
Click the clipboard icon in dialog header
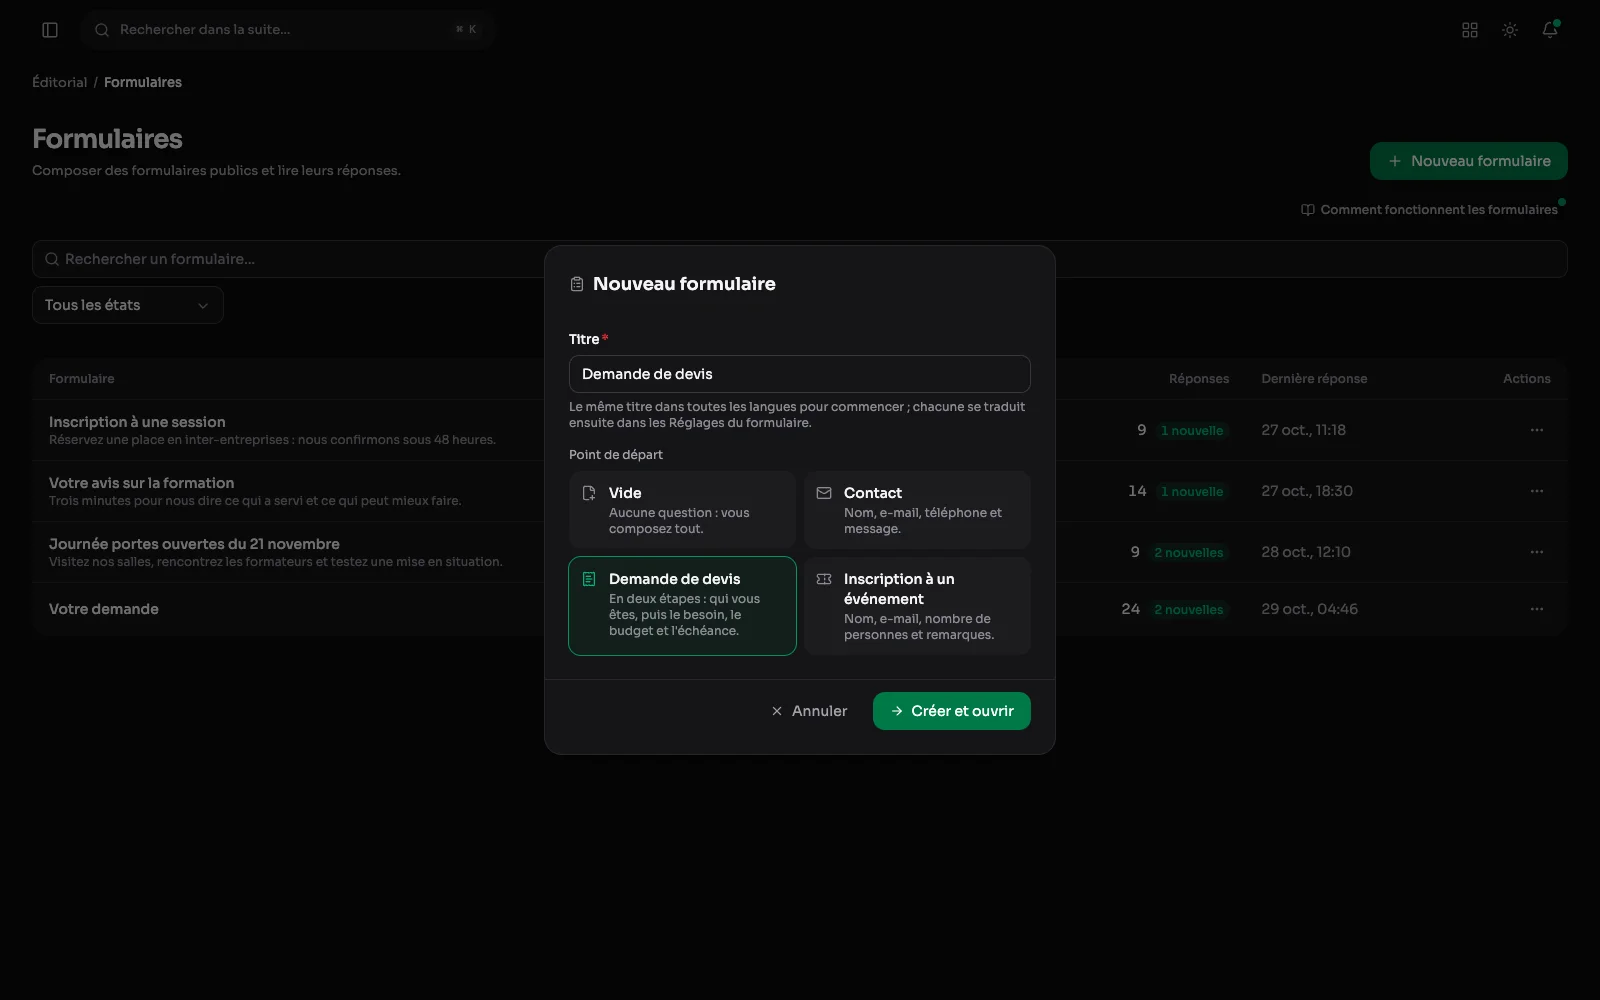click(x=577, y=284)
